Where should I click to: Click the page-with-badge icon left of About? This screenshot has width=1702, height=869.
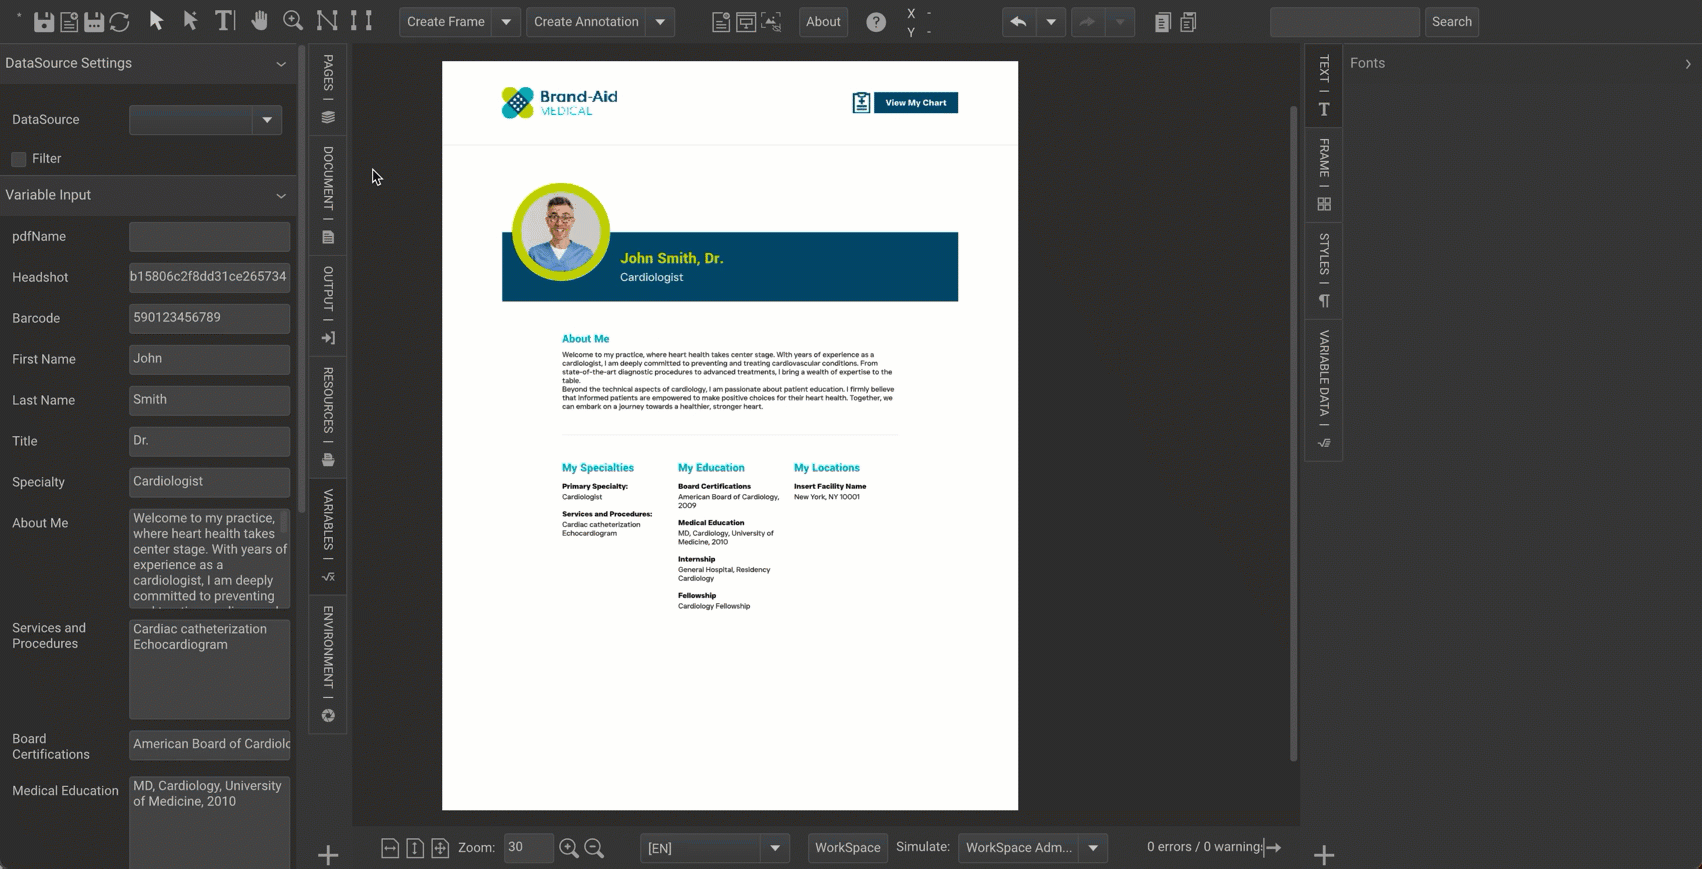(721, 22)
